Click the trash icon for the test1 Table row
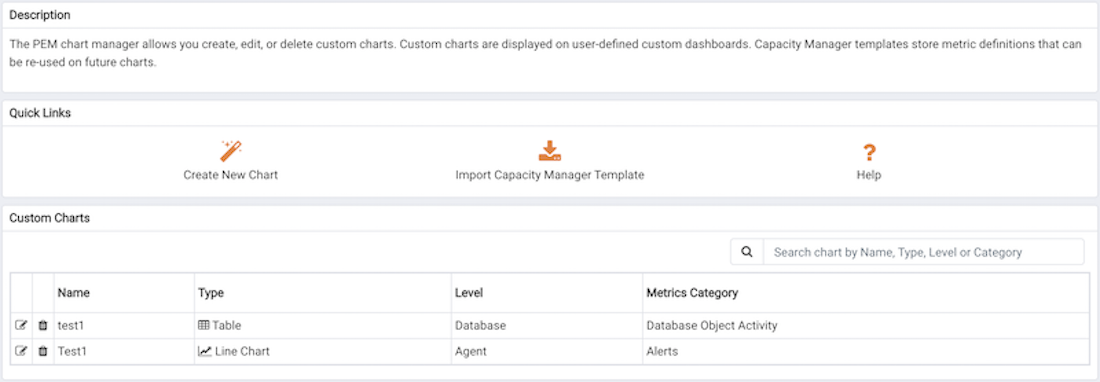The image size is (1100, 382). (43, 326)
